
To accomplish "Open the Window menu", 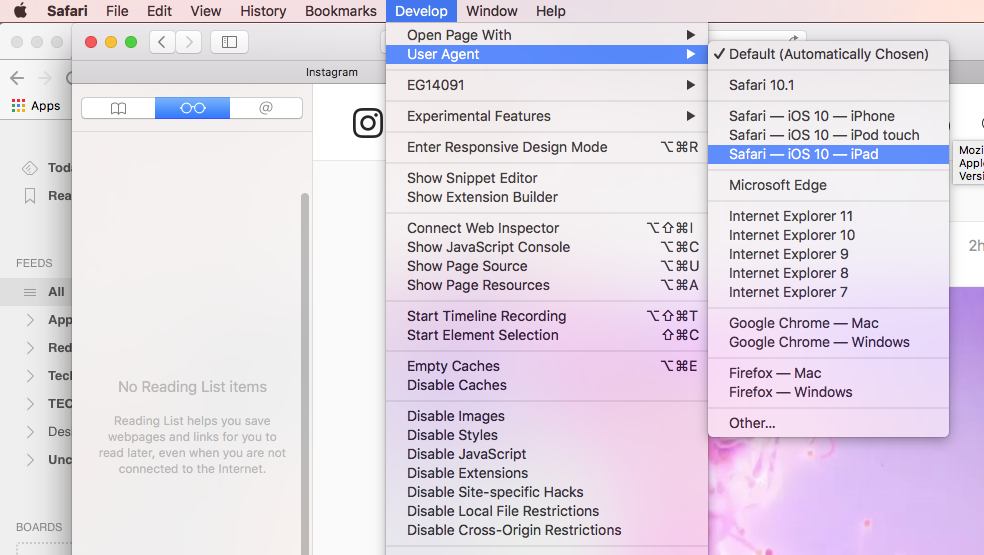I will click(491, 11).
